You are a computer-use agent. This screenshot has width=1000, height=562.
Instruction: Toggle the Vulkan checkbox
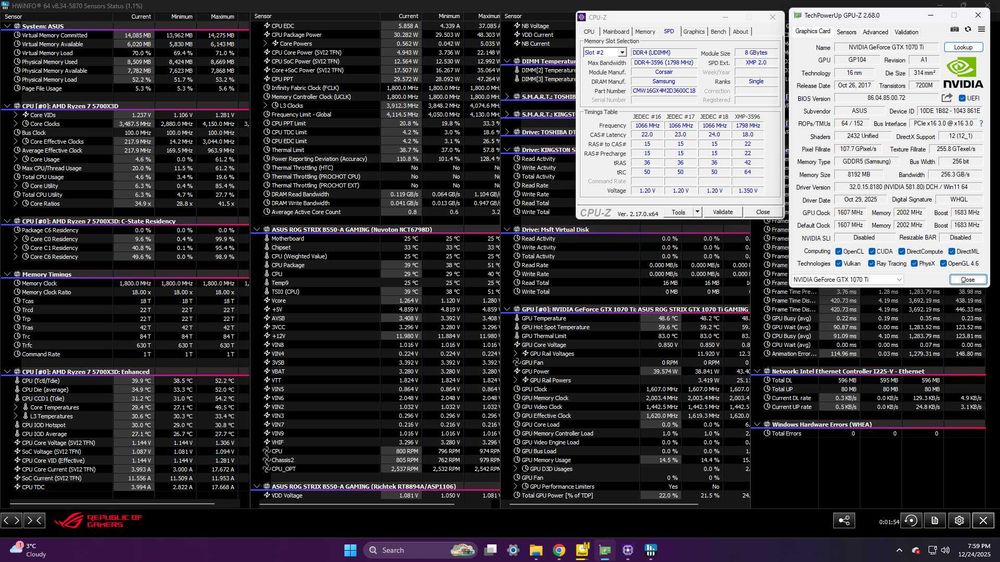(x=839, y=263)
